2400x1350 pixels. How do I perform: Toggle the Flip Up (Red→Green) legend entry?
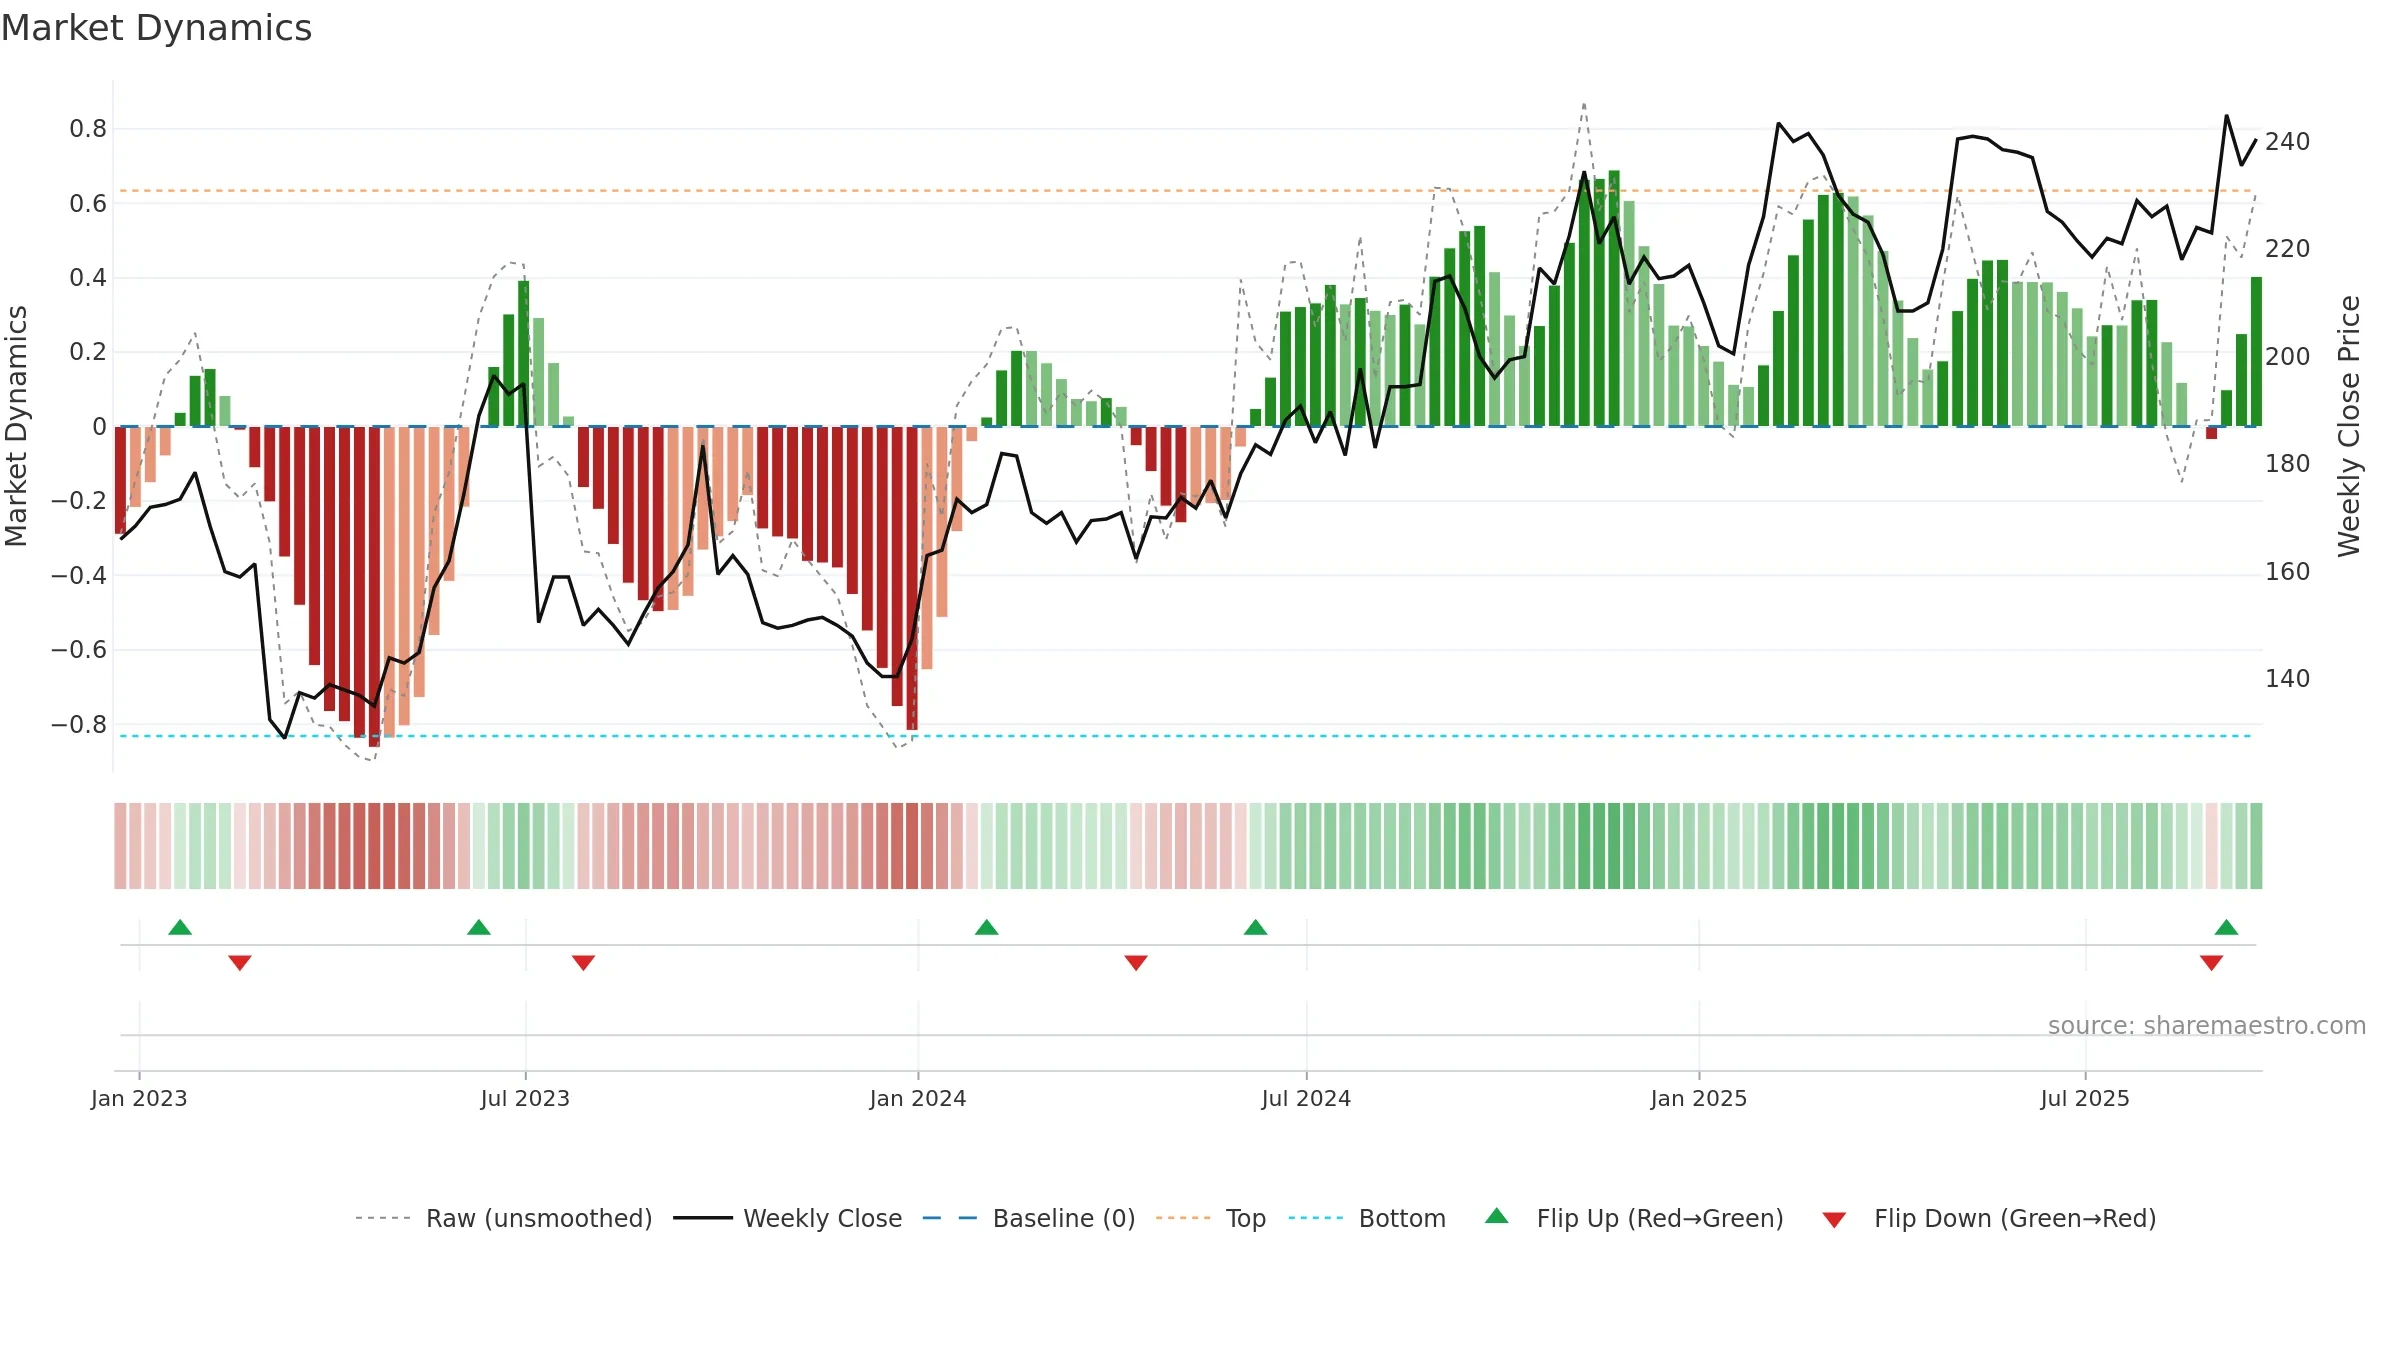point(1634,1218)
